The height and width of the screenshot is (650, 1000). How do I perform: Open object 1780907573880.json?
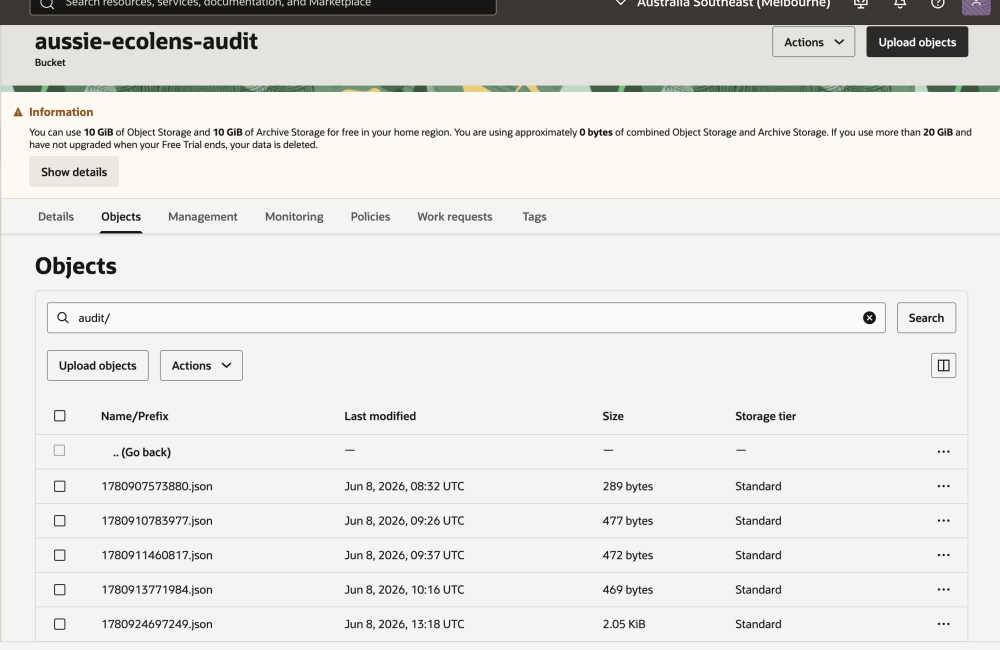click(157, 486)
